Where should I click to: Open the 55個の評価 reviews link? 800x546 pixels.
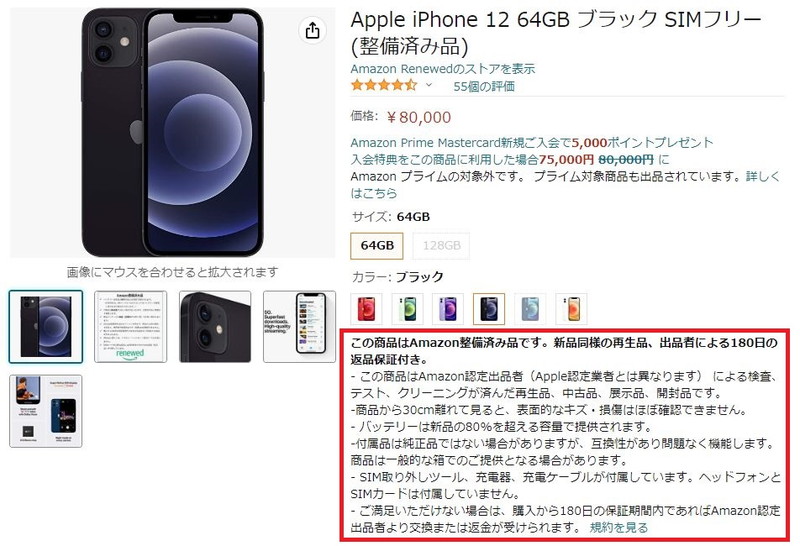tap(484, 86)
